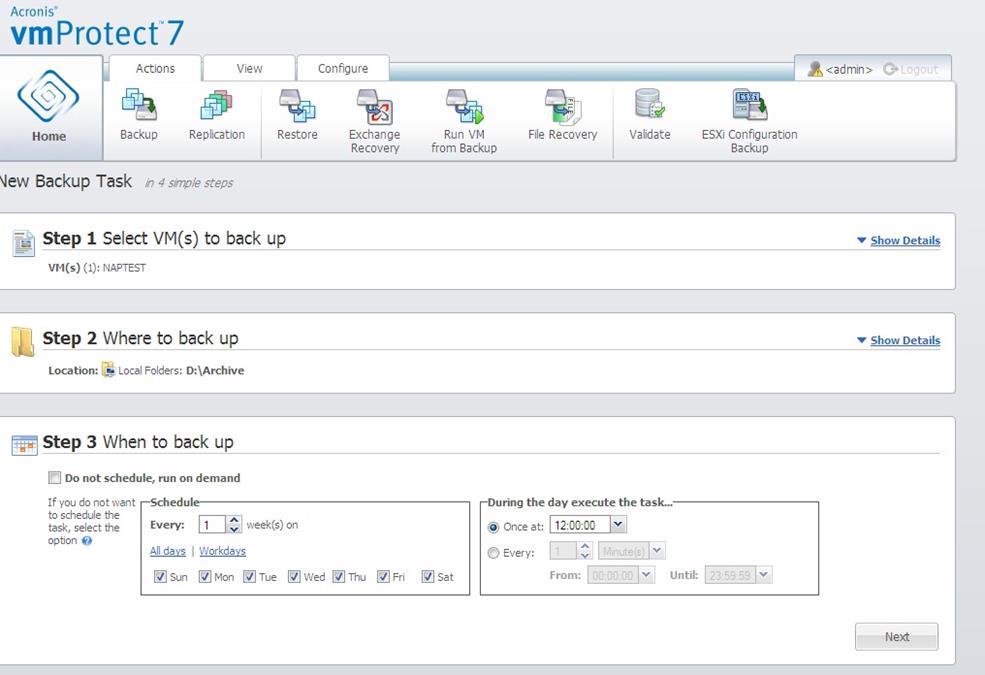Click the All days link
The height and width of the screenshot is (675, 985).
[168, 551]
